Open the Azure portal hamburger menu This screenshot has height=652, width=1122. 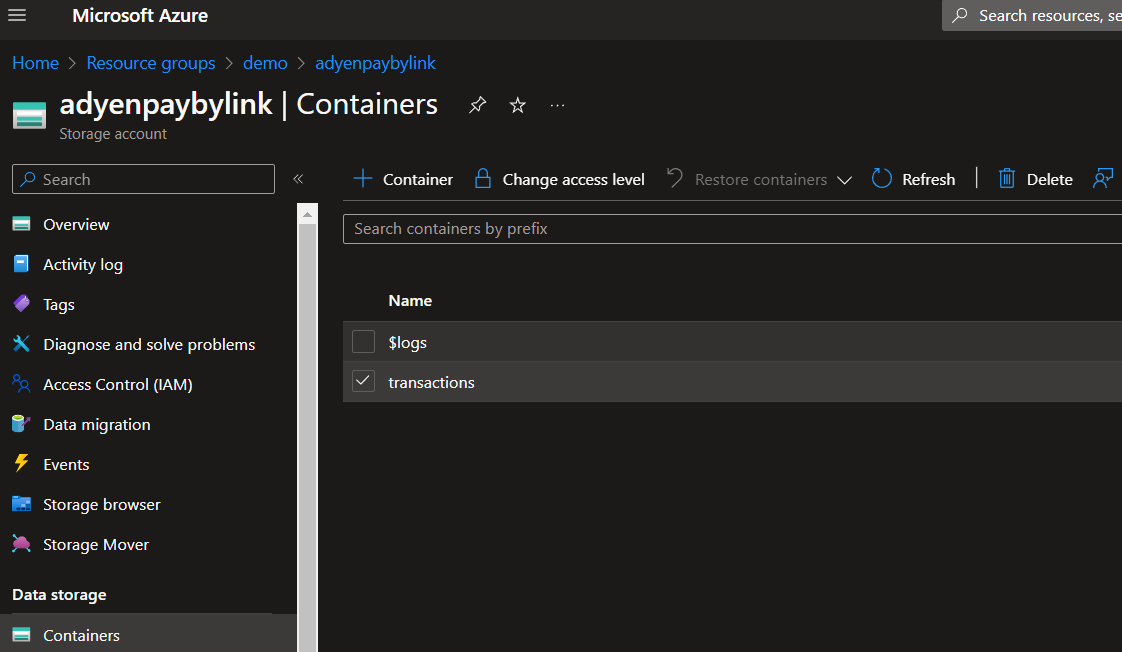(x=17, y=16)
